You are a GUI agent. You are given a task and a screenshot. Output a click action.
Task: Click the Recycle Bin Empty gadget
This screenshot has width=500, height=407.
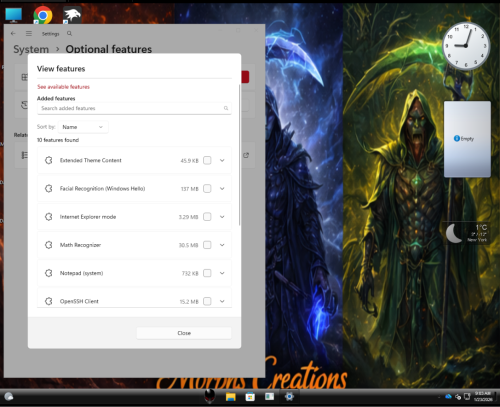(x=467, y=139)
